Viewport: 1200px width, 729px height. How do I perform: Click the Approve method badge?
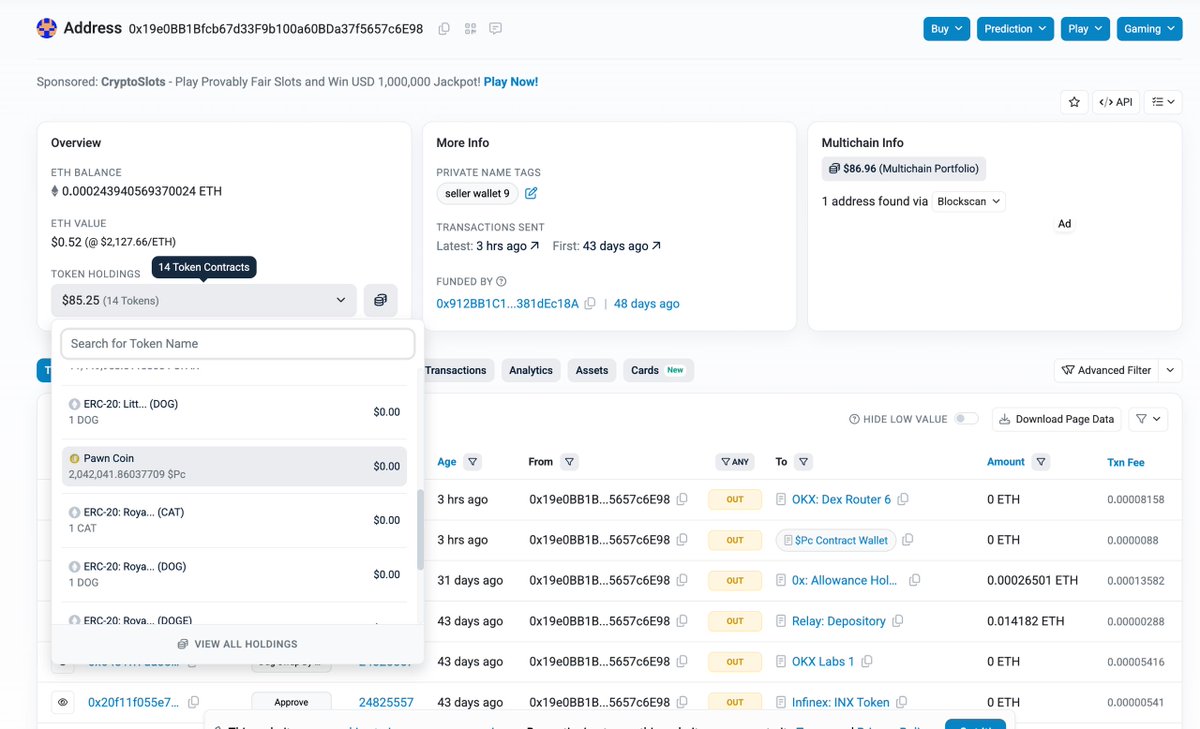coord(291,702)
